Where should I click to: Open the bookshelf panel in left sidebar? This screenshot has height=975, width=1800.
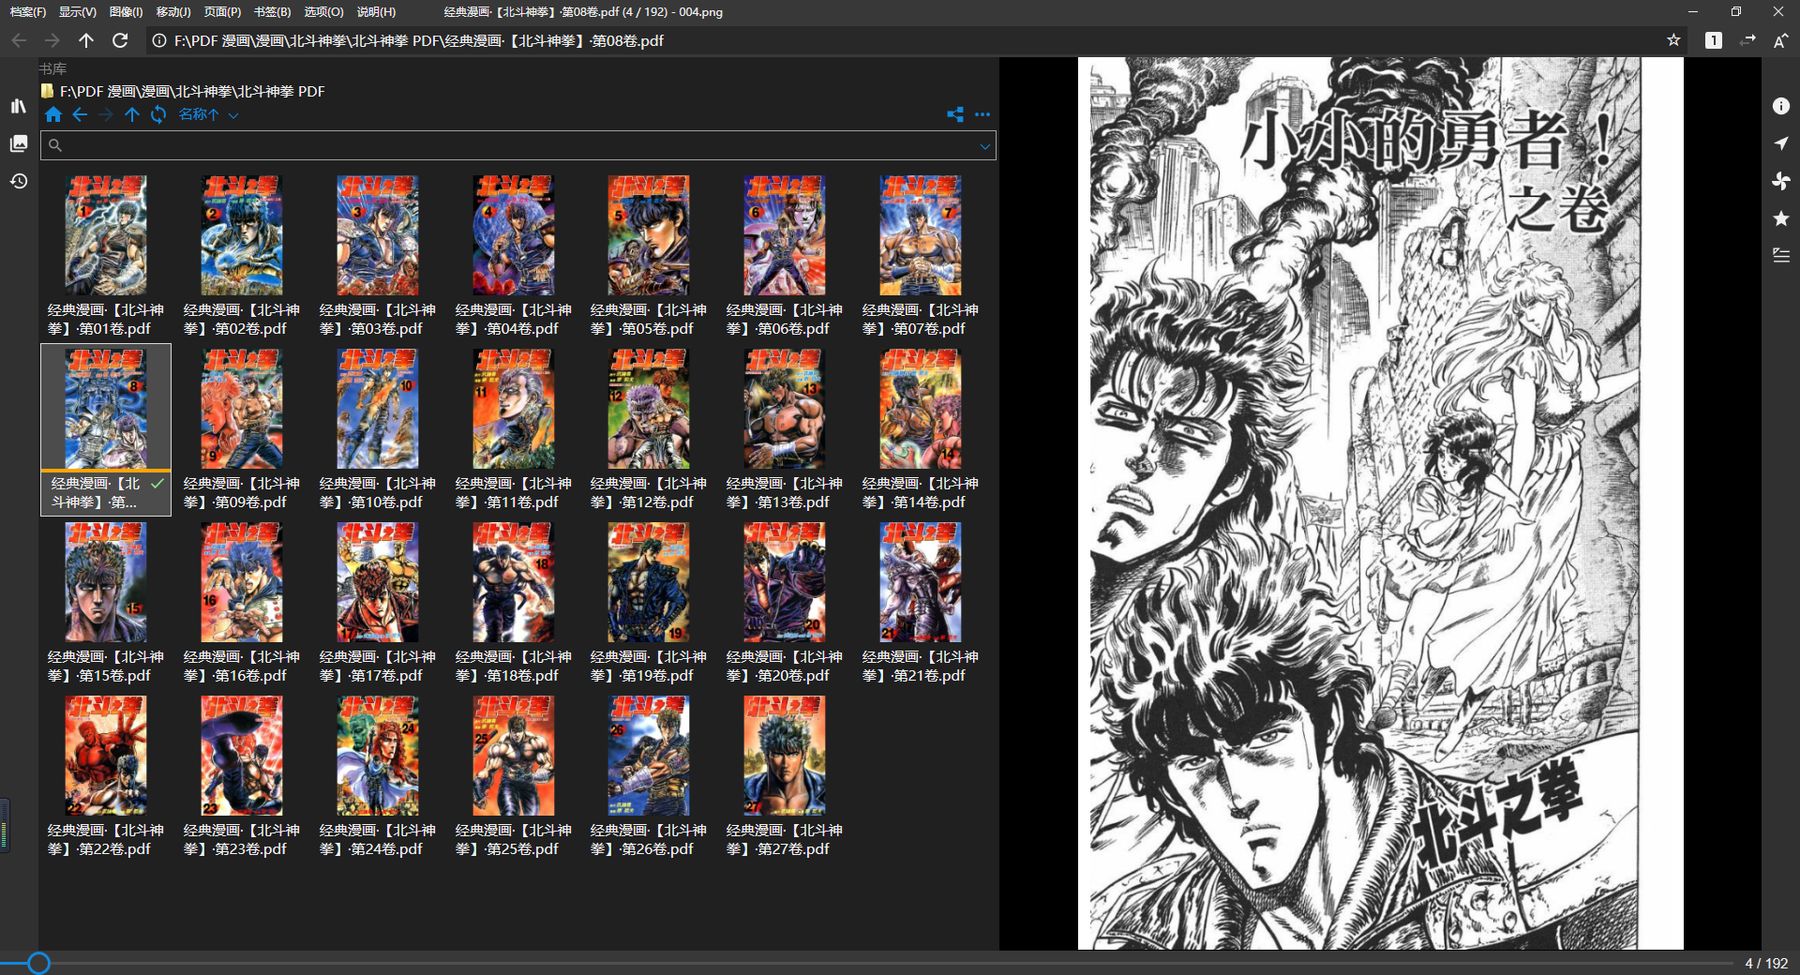[18, 106]
